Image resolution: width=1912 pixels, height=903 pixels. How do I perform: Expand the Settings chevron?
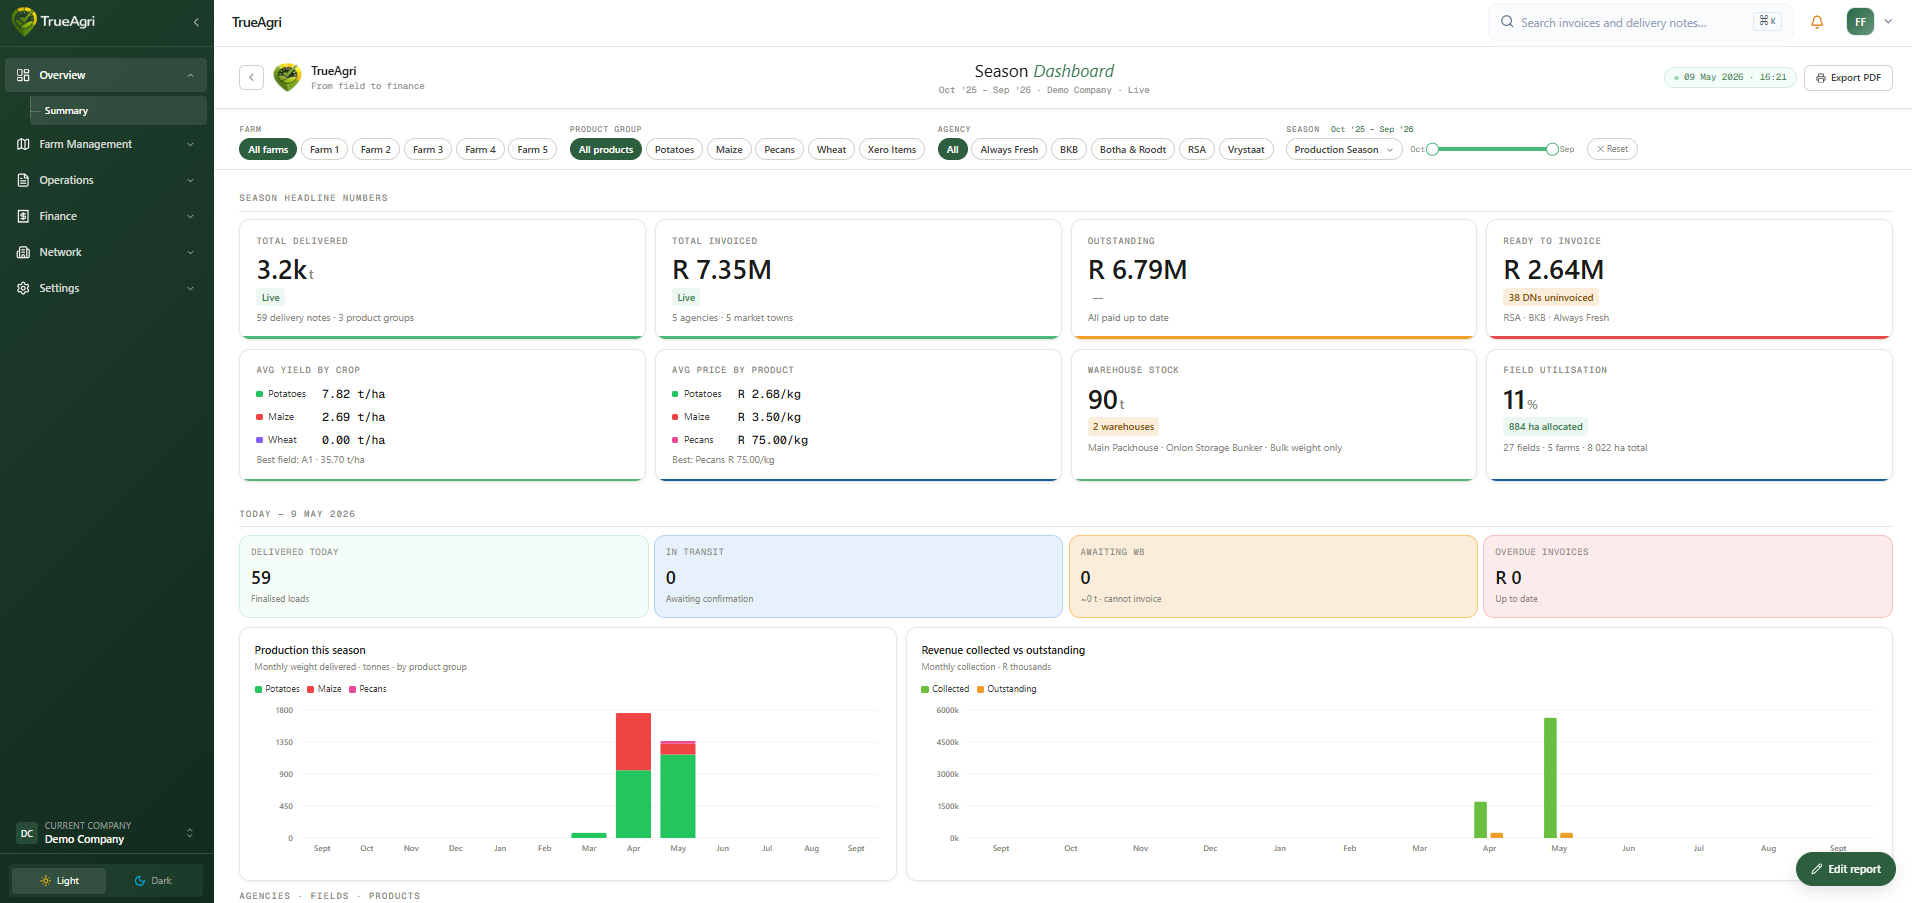pyautogui.click(x=190, y=288)
